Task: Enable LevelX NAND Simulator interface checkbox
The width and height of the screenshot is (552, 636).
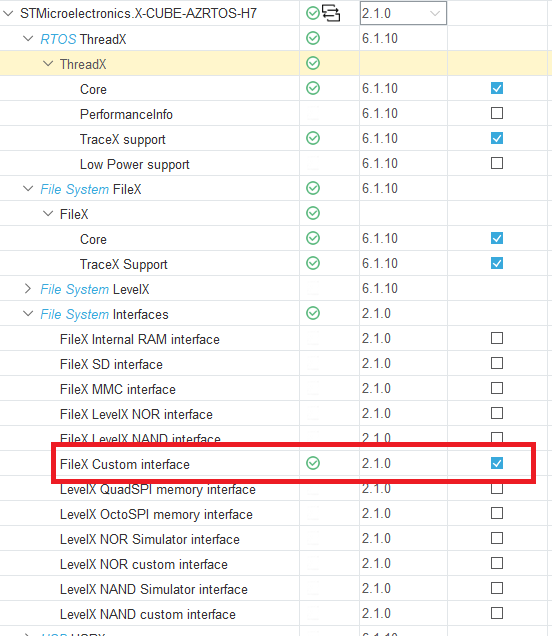Action: 497,588
